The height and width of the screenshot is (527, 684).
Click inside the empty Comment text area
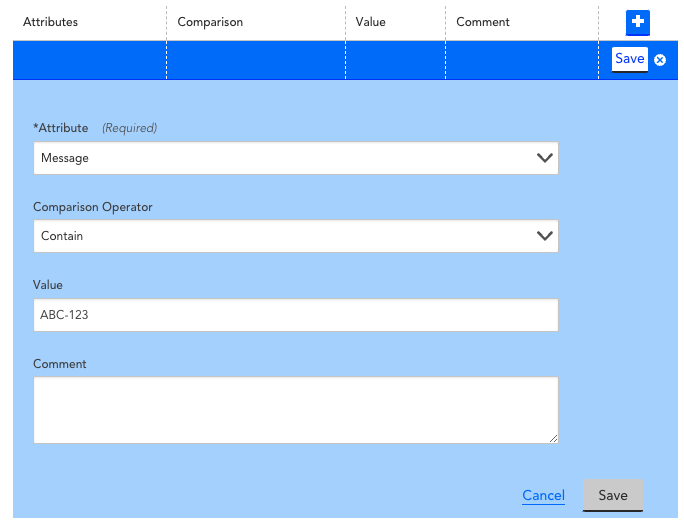296,410
